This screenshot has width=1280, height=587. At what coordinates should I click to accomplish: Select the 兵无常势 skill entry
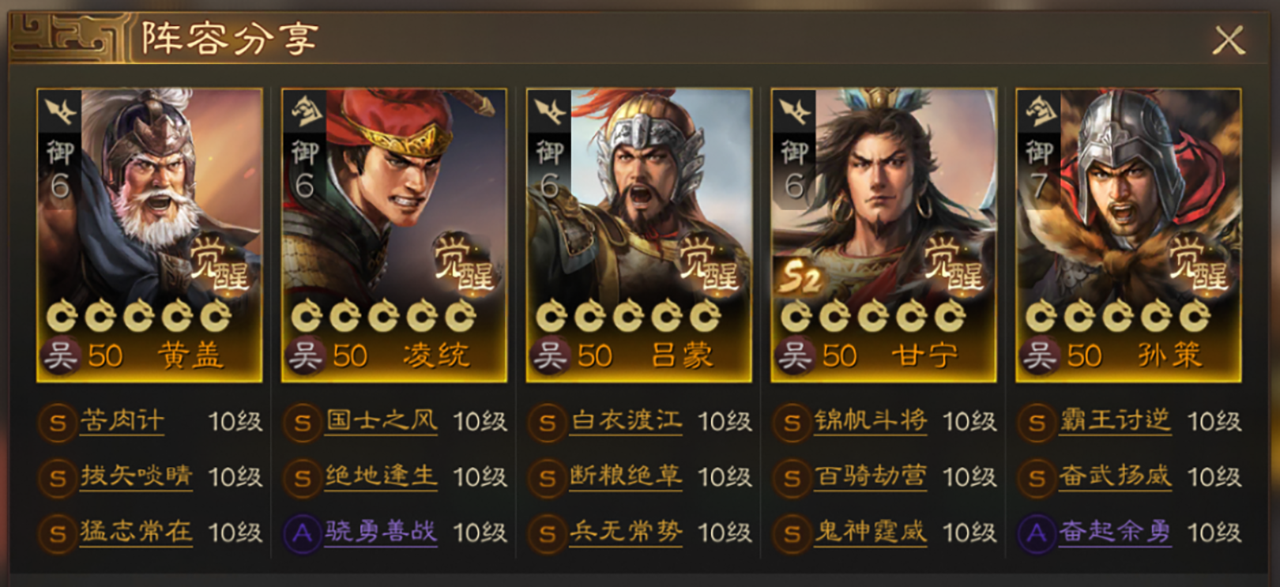[626, 533]
